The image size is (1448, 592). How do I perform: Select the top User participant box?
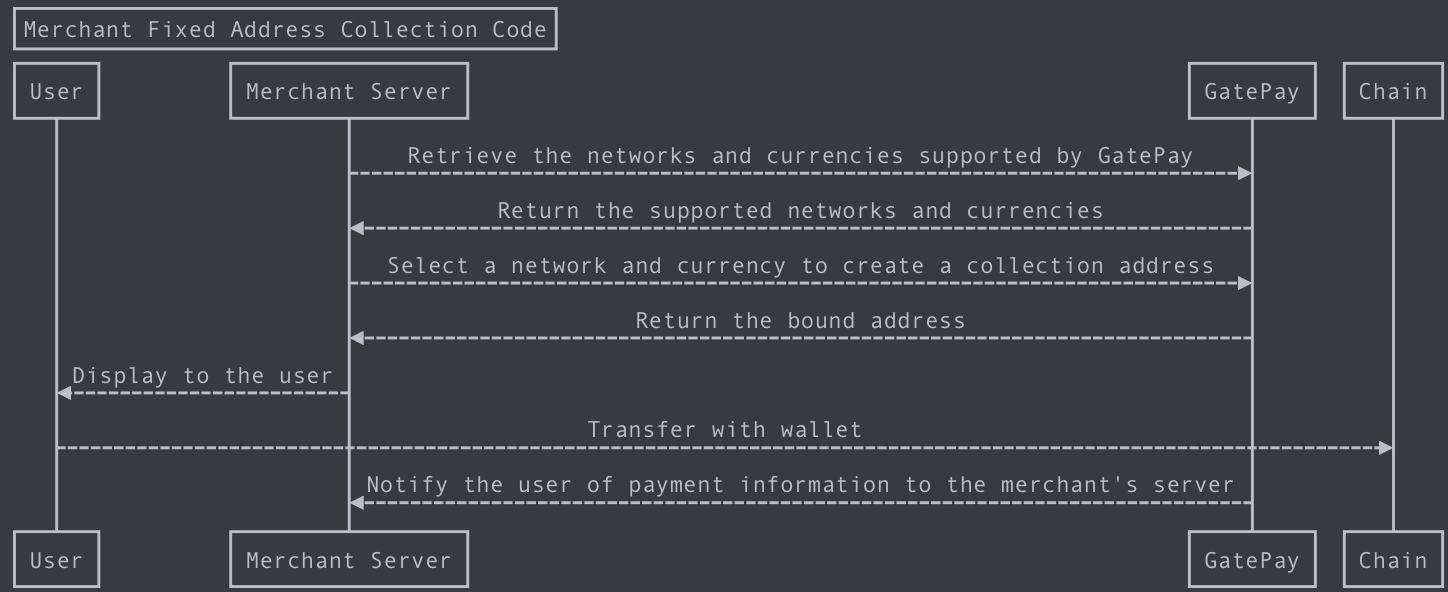click(x=56, y=91)
